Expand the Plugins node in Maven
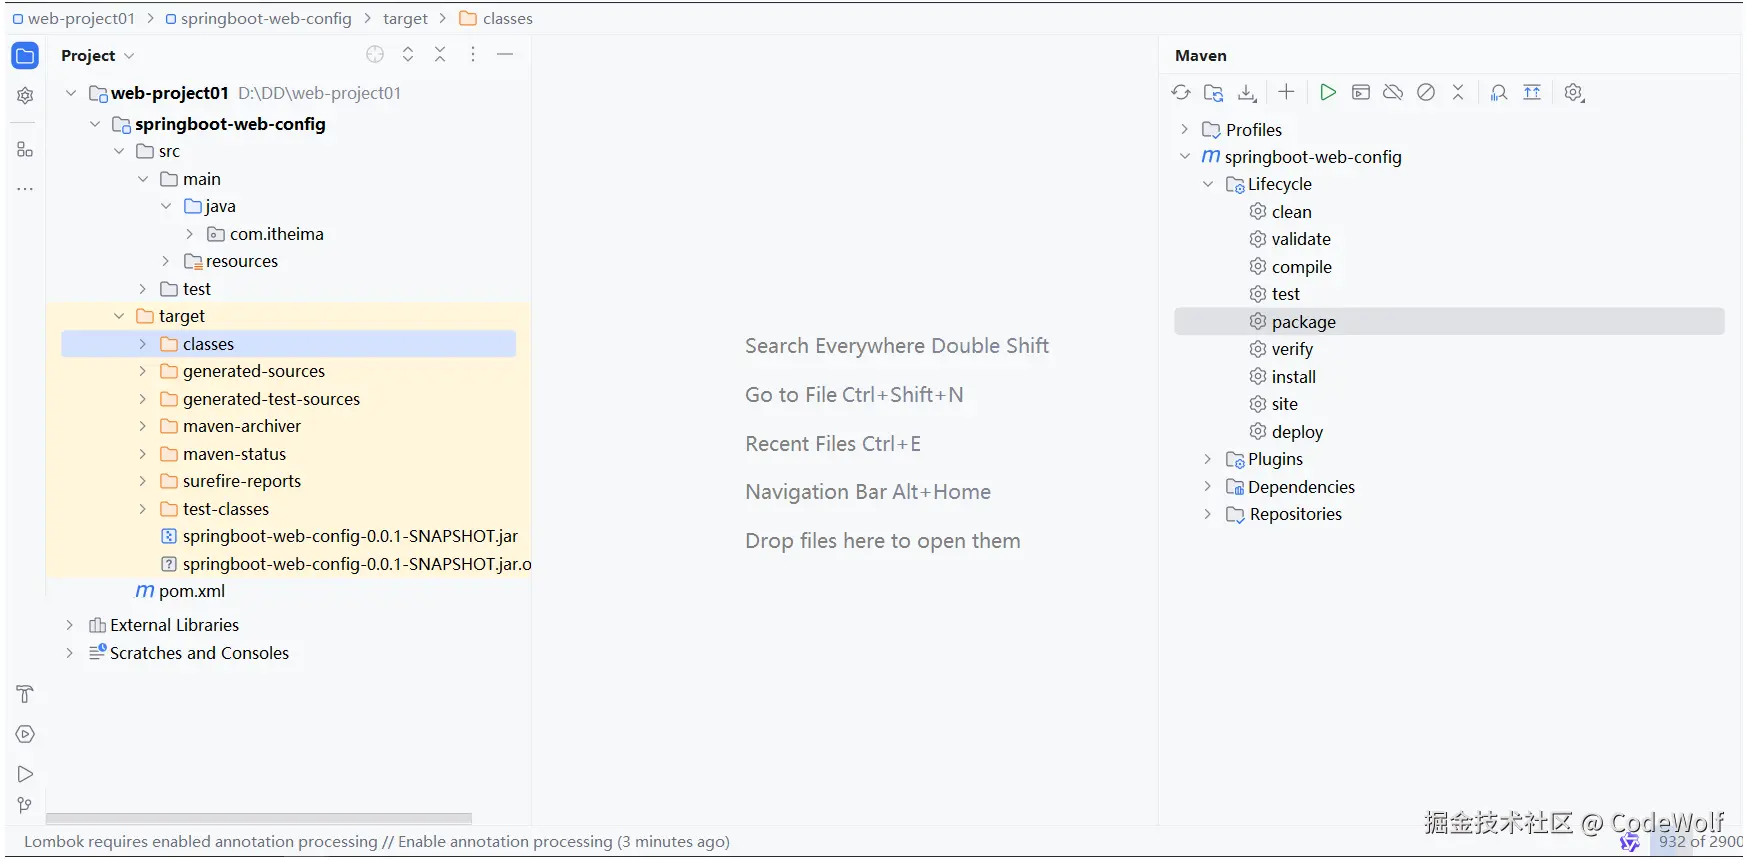 click(x=1207, y=459)
